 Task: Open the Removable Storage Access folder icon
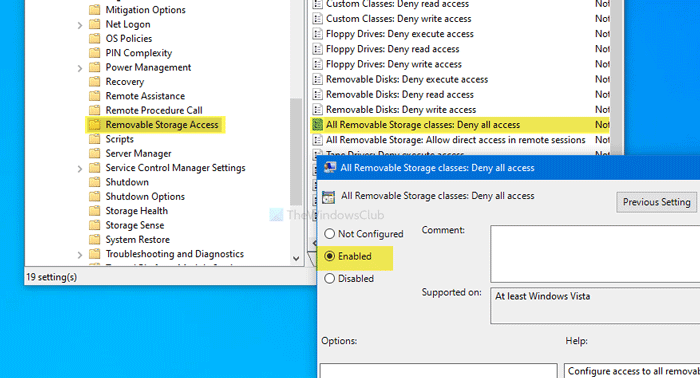tap(94, 125)
